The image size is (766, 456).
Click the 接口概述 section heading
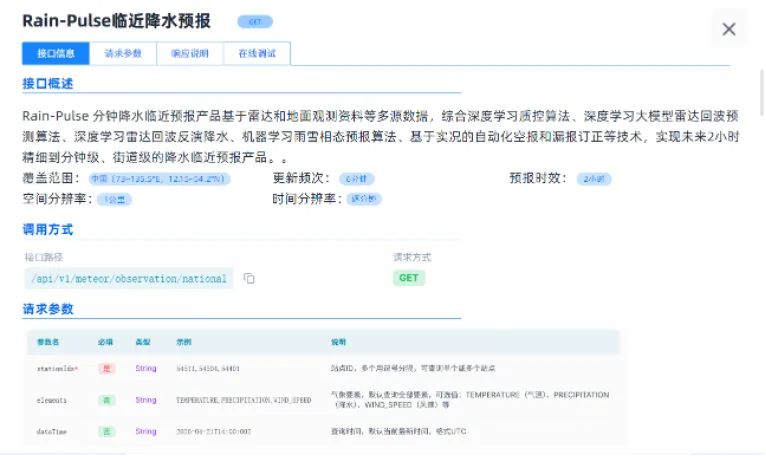point(48,84)
